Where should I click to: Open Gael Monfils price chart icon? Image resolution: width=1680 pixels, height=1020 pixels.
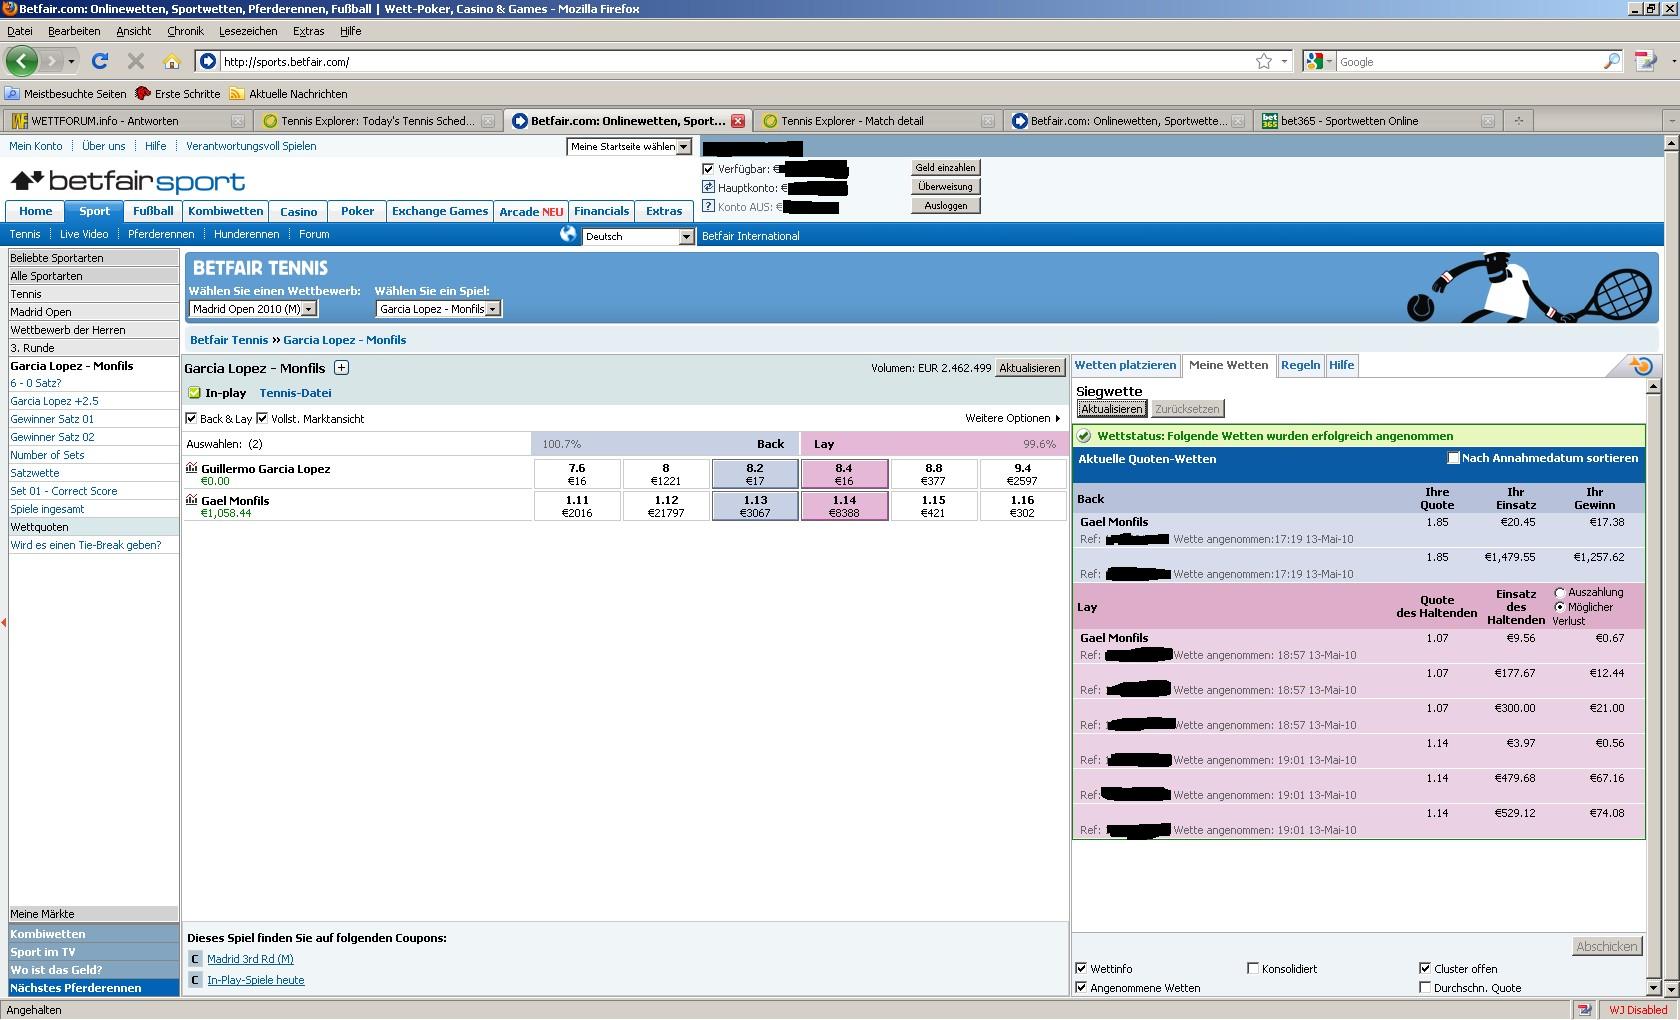(192, 499)
